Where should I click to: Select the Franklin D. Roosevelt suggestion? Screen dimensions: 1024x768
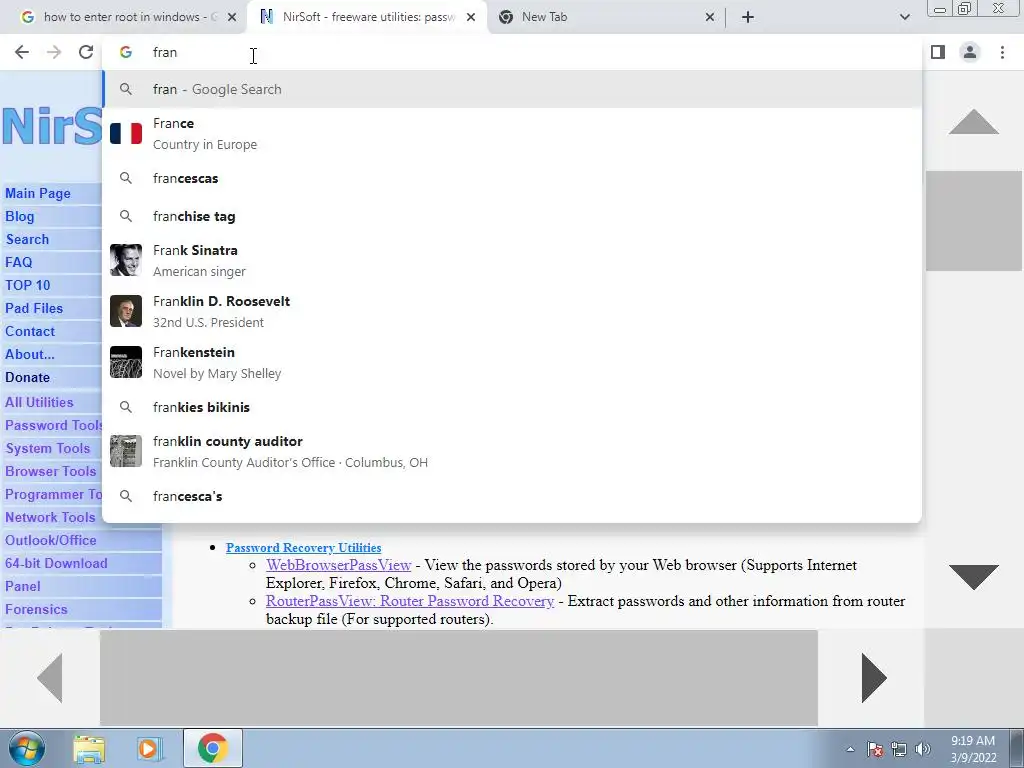click(x=512, y=312)
